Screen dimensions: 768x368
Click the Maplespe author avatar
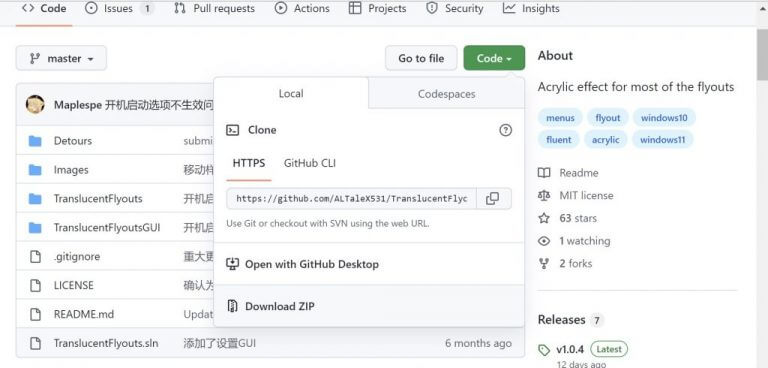click(x=35, y=104)
